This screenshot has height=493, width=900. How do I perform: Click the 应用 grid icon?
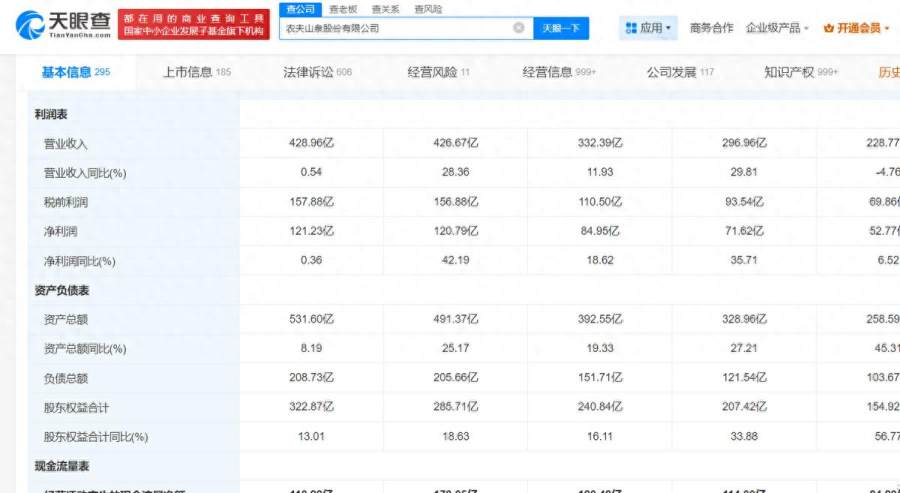pyautogui.click(x=631, y=28)
